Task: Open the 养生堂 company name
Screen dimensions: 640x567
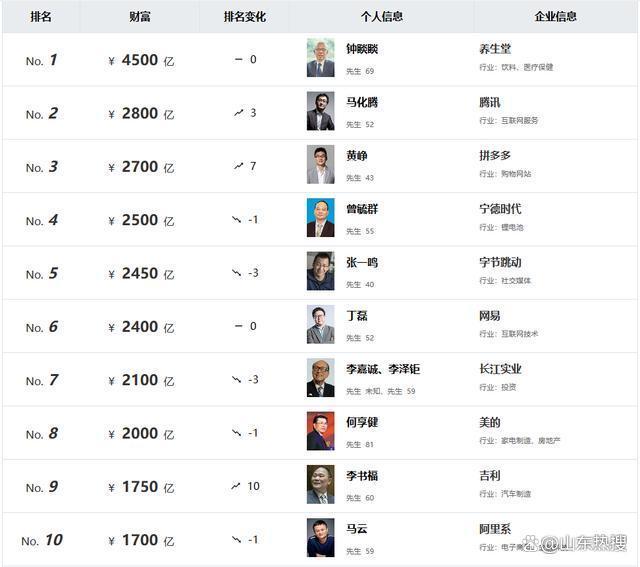Action: pos(495,49)
